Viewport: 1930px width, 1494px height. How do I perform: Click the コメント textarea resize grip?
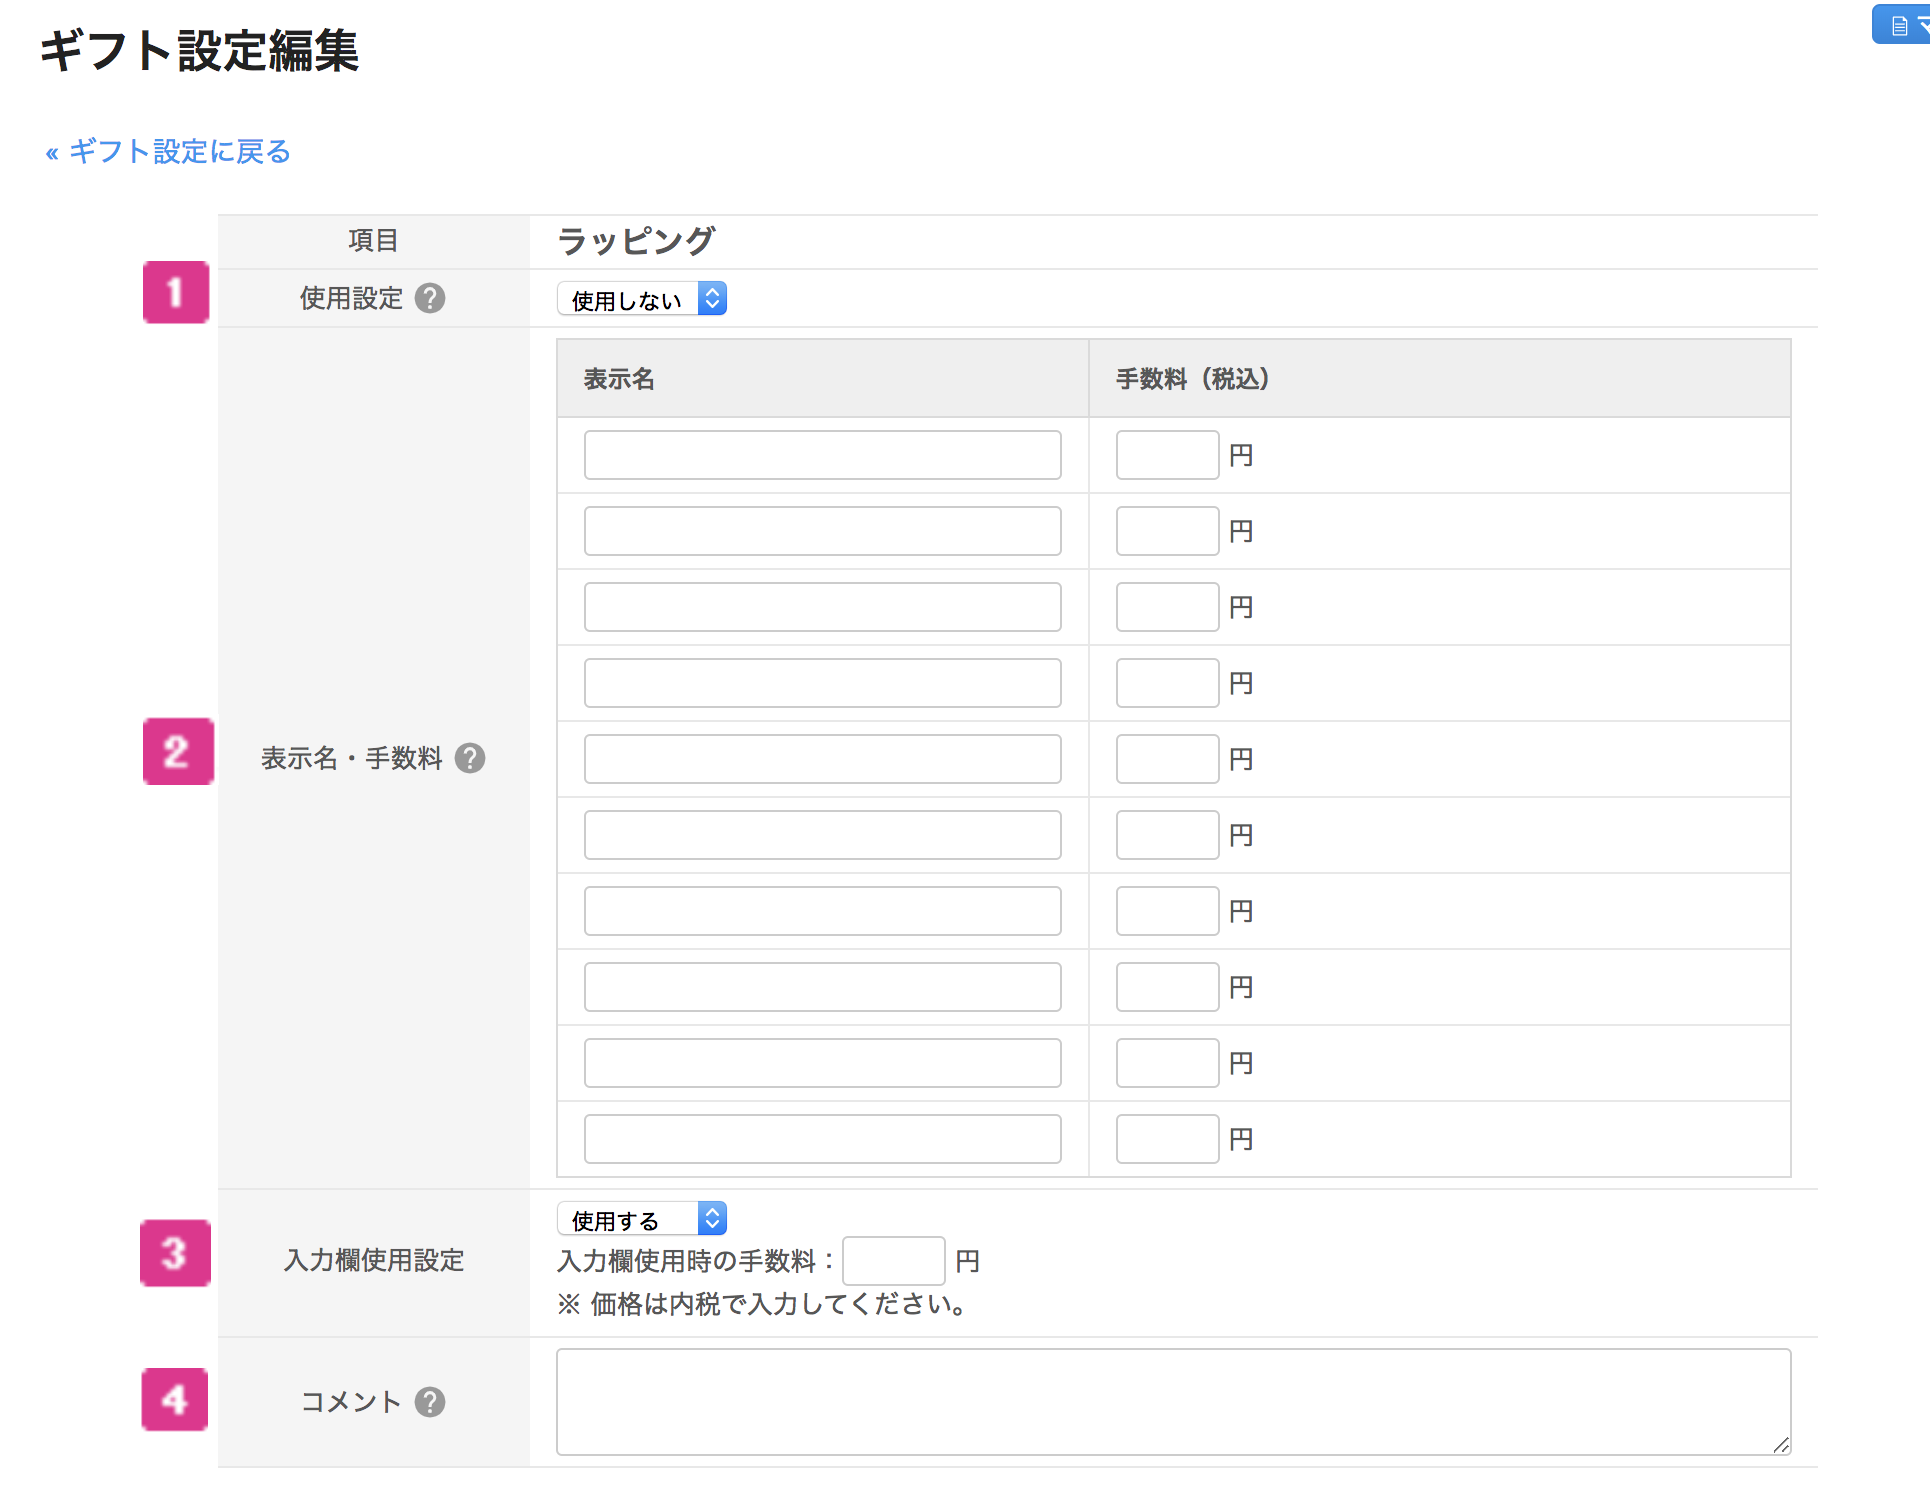[1781, 1445]
